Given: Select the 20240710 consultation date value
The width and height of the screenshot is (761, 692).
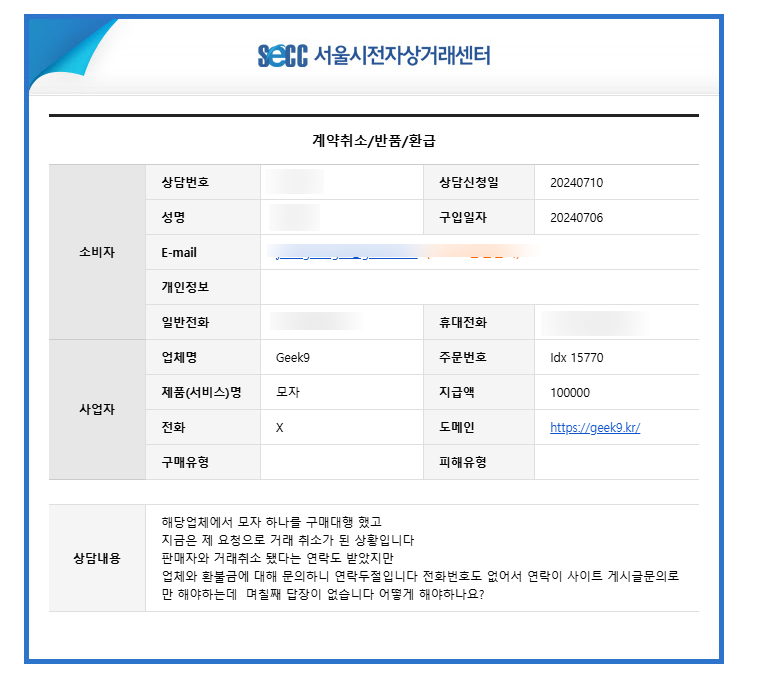Looking at the screenshot, I should coord(577,182).
